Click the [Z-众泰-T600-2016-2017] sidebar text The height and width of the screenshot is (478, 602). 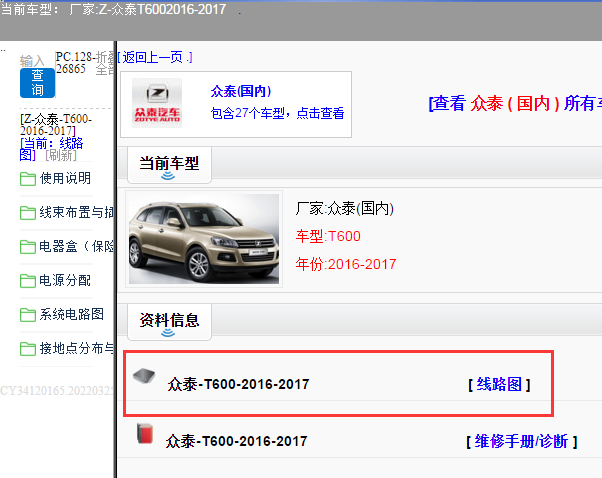[56, 125]
